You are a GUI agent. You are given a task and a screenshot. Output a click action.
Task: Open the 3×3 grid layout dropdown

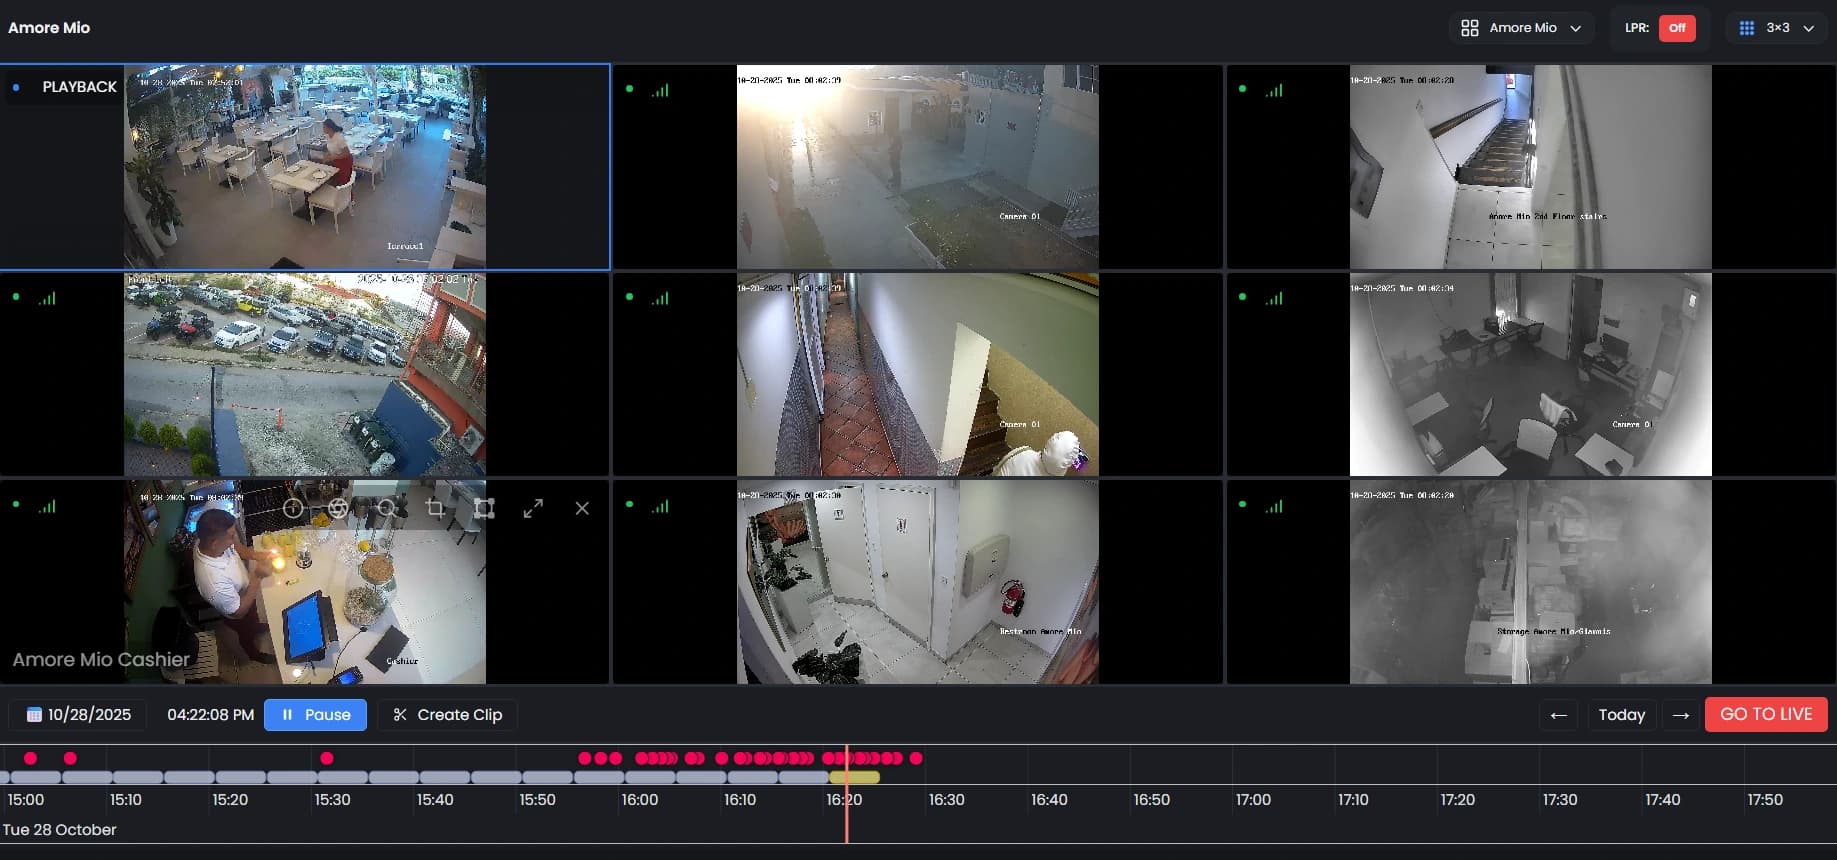coord(1776,28)
